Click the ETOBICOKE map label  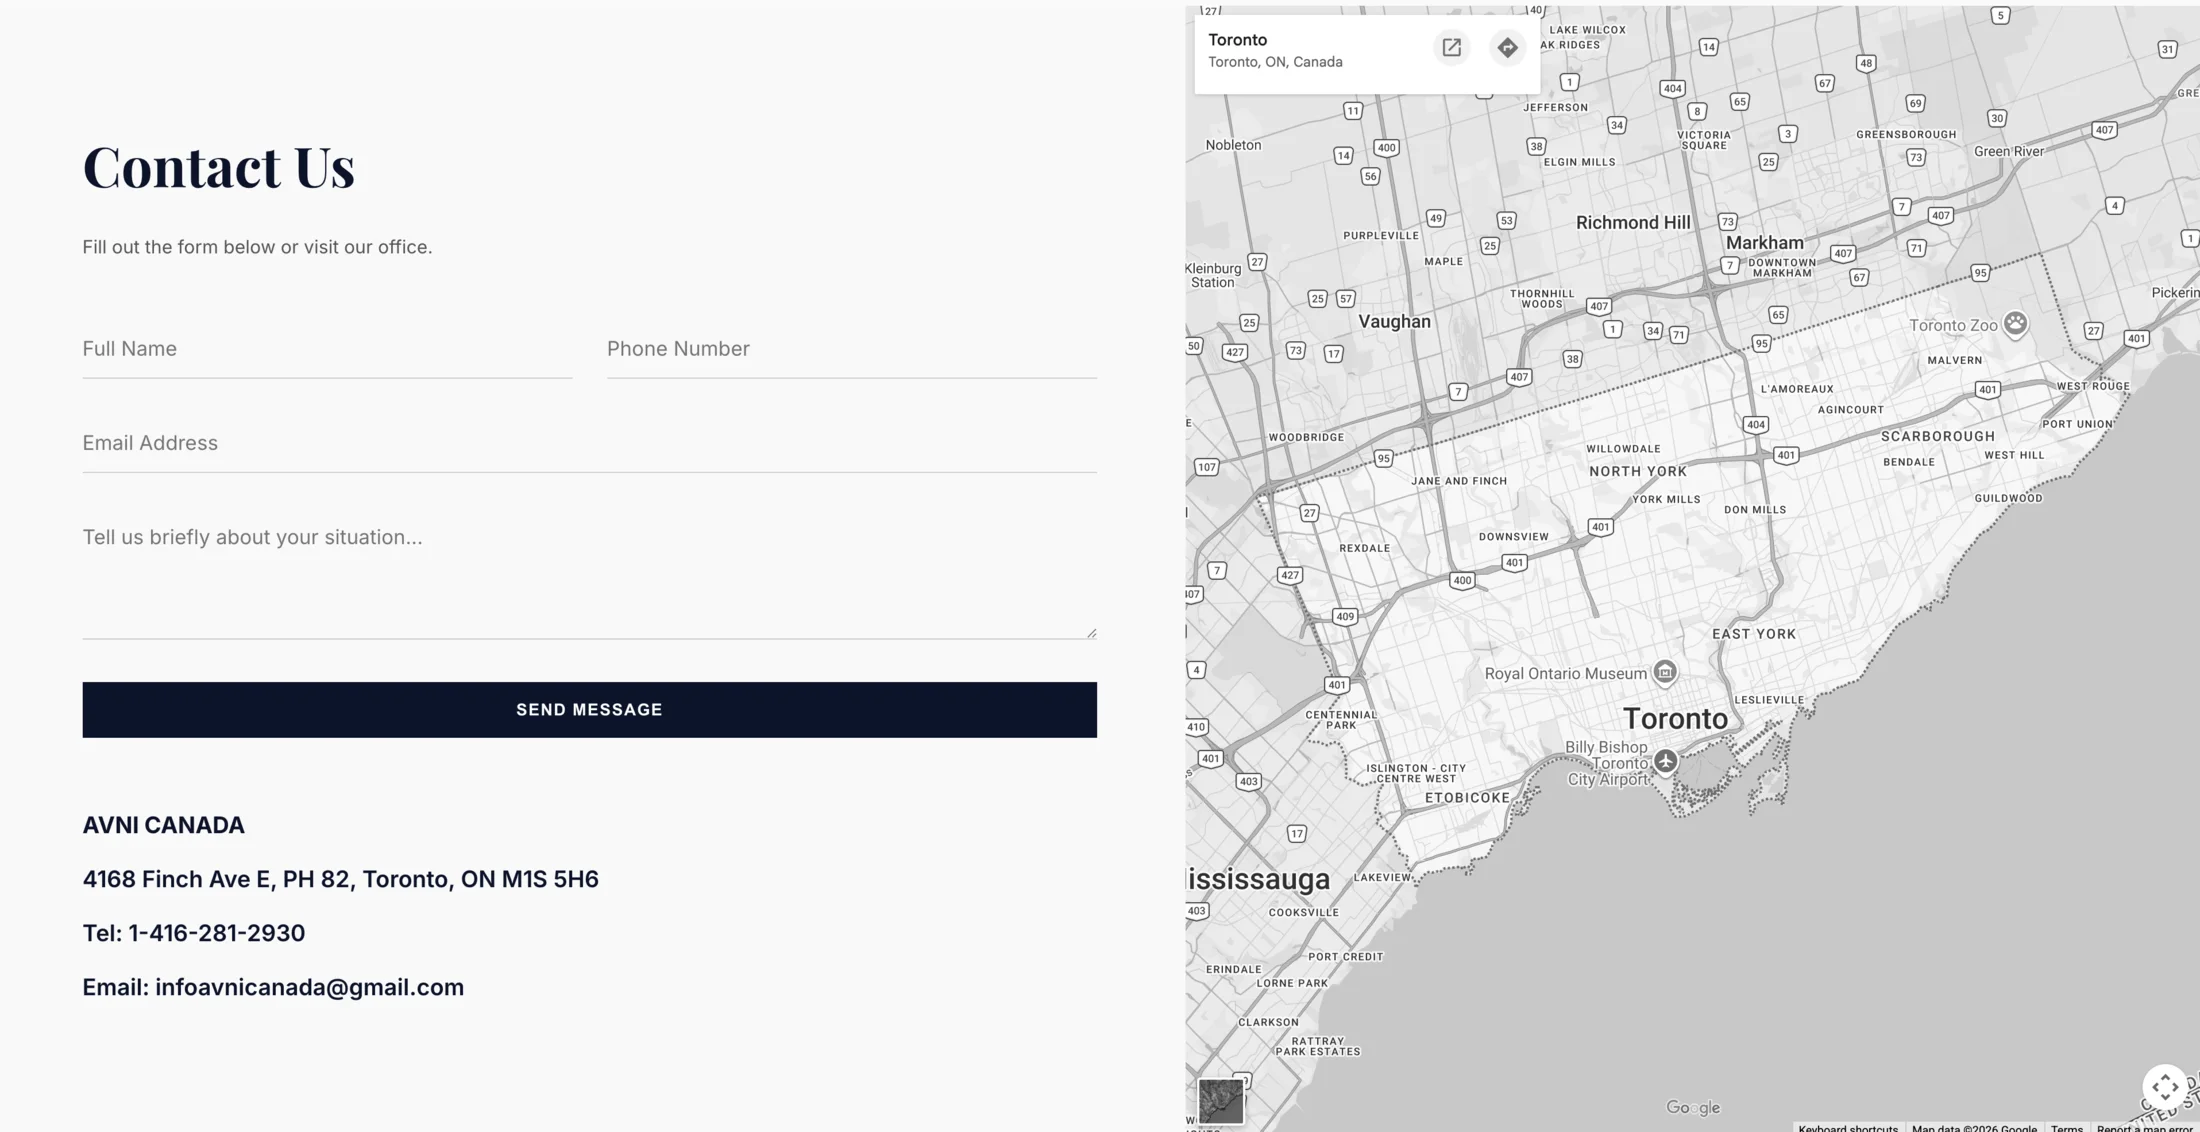(x=1467, y=798)
